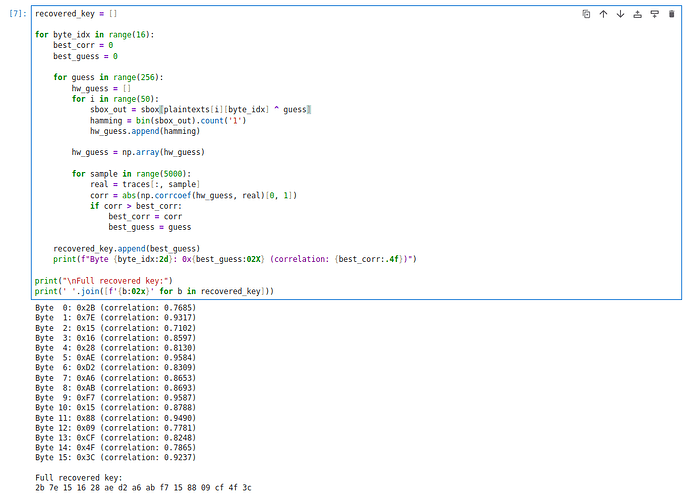Viewport: 690px width, 495px height.
Task: Click output row 'Byte 4: 0x28'
Action: point(115,348)
